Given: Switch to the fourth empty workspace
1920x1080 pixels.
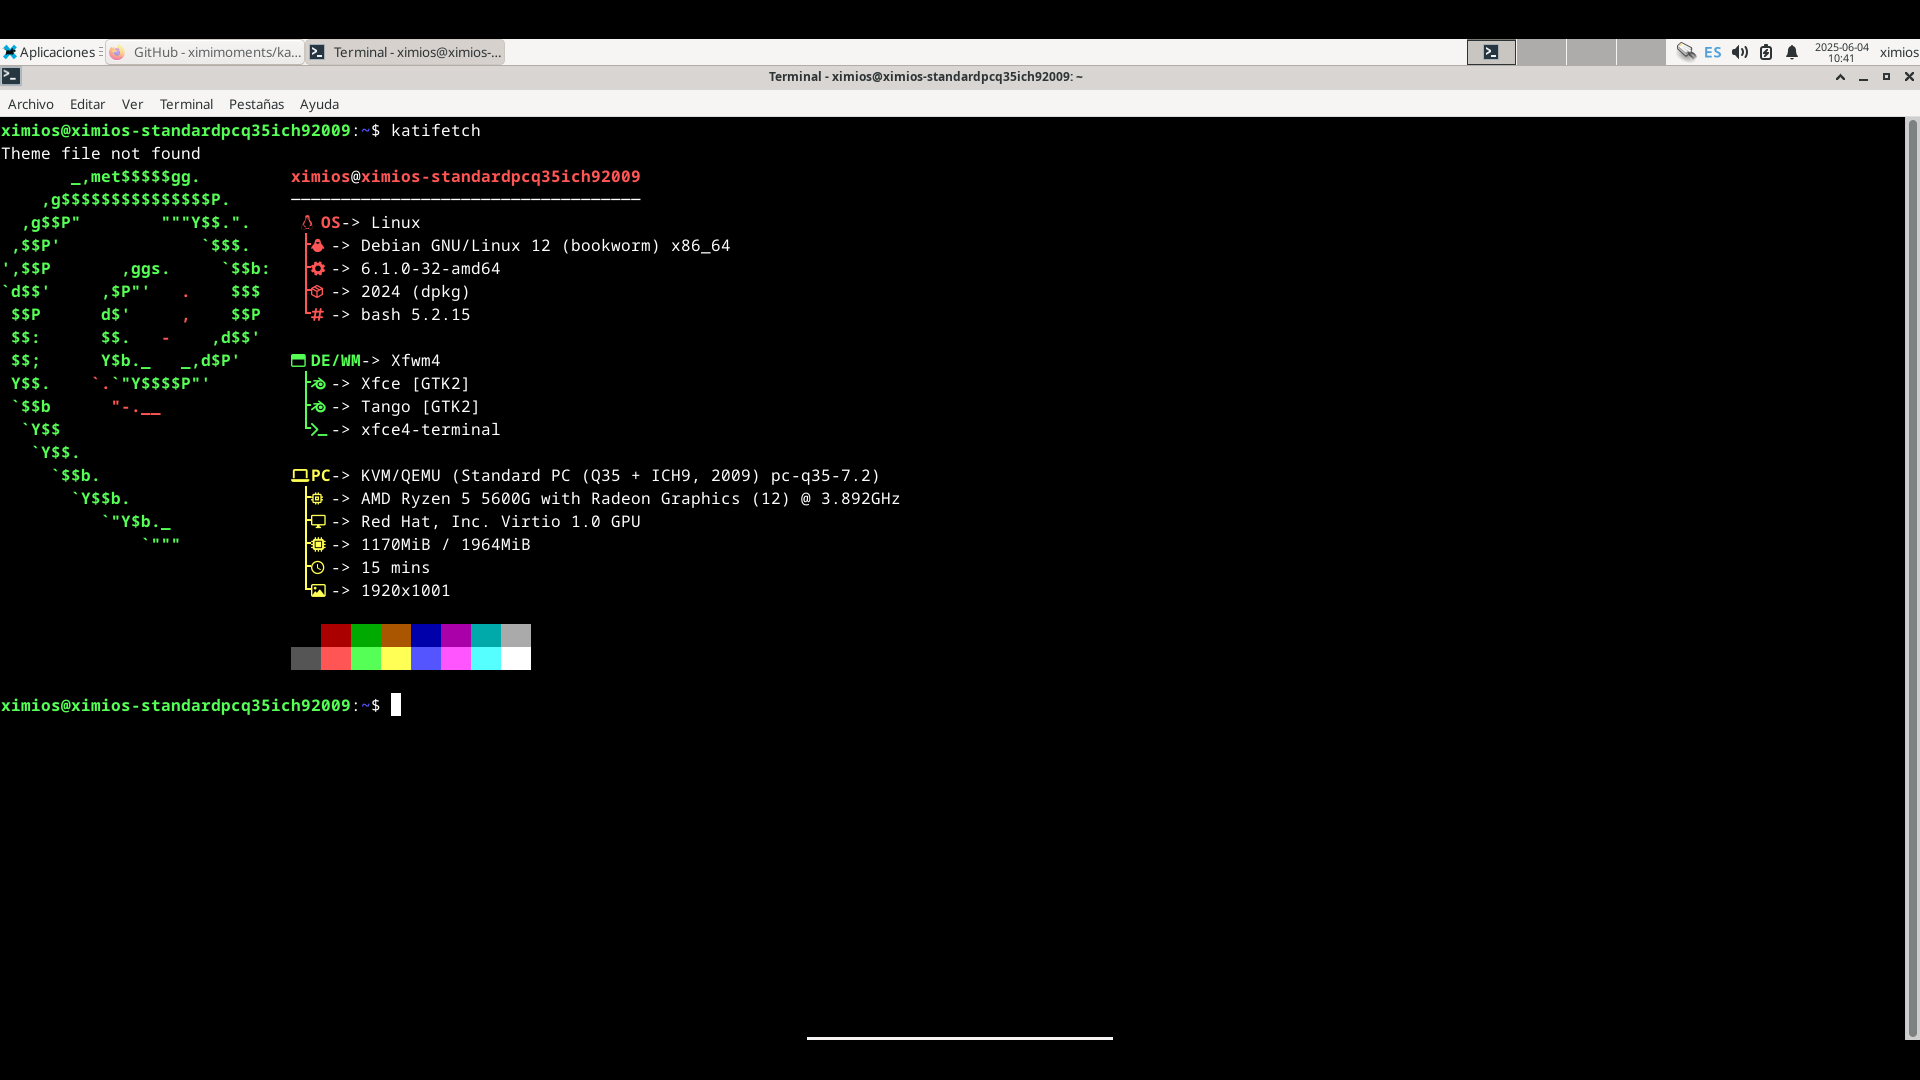Looking at the screenshot, I should tap(1640, 52).
